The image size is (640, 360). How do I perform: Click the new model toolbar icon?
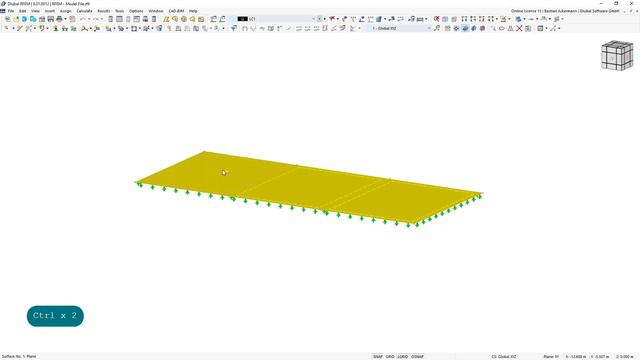(x=7, y=19)
